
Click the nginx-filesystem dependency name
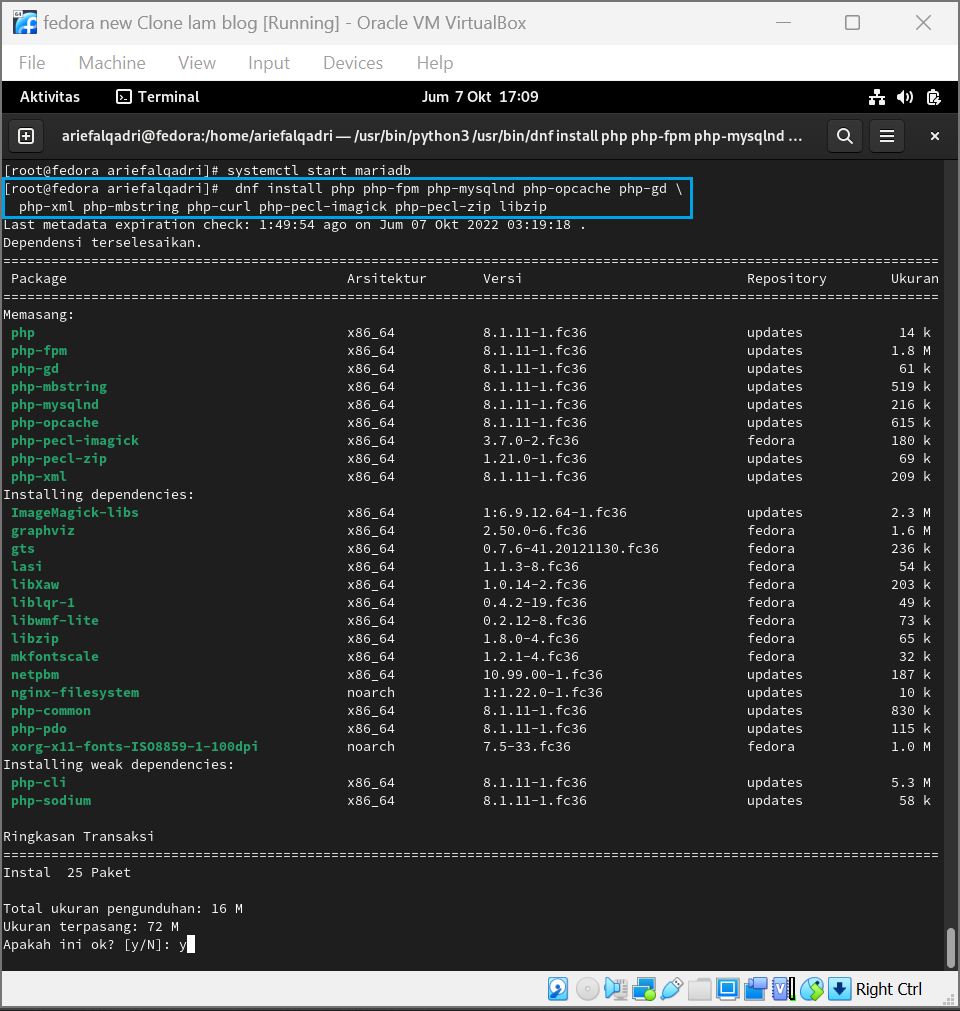75,692
